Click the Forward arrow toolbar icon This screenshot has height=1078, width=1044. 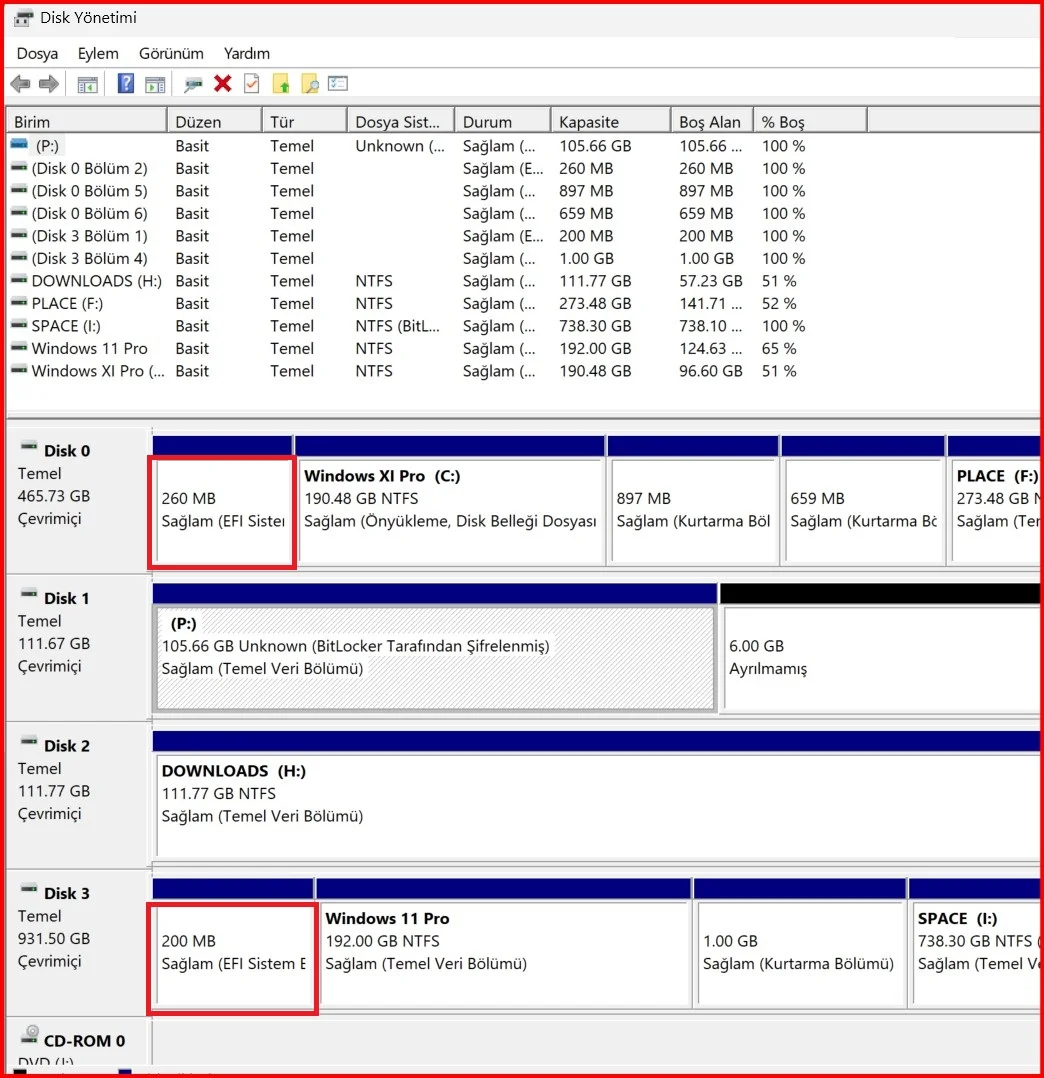click(x=49, y=84)
